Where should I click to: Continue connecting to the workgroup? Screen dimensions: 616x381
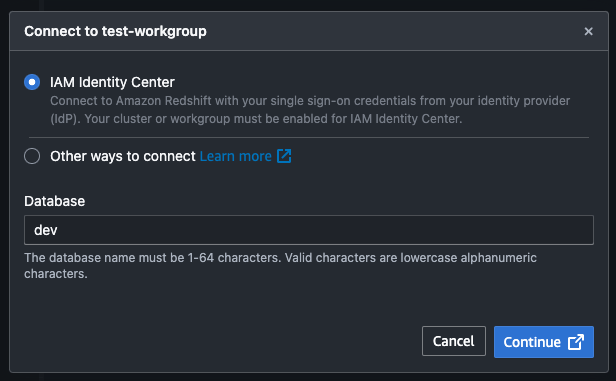544,342
